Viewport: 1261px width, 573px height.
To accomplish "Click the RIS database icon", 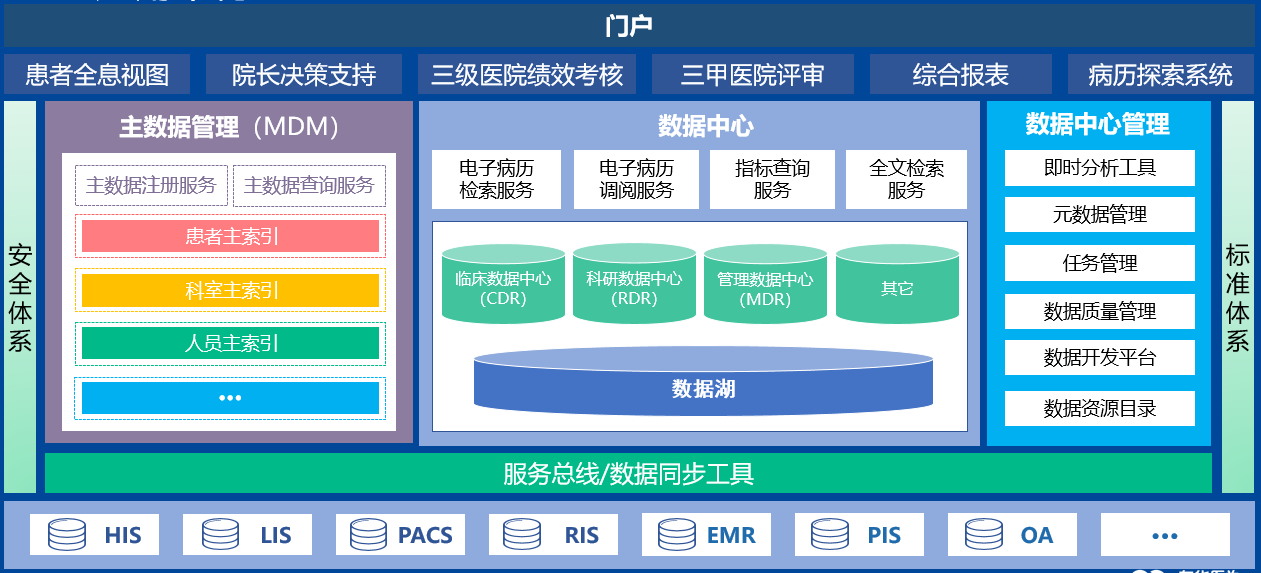I will coord(522,535).
